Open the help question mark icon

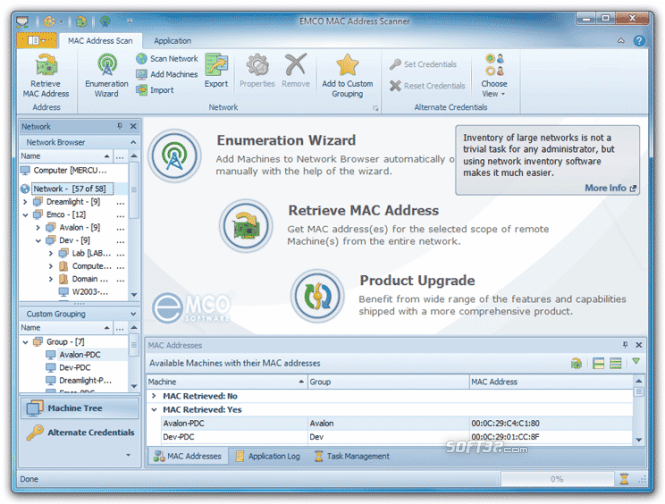tap(639, 41)
